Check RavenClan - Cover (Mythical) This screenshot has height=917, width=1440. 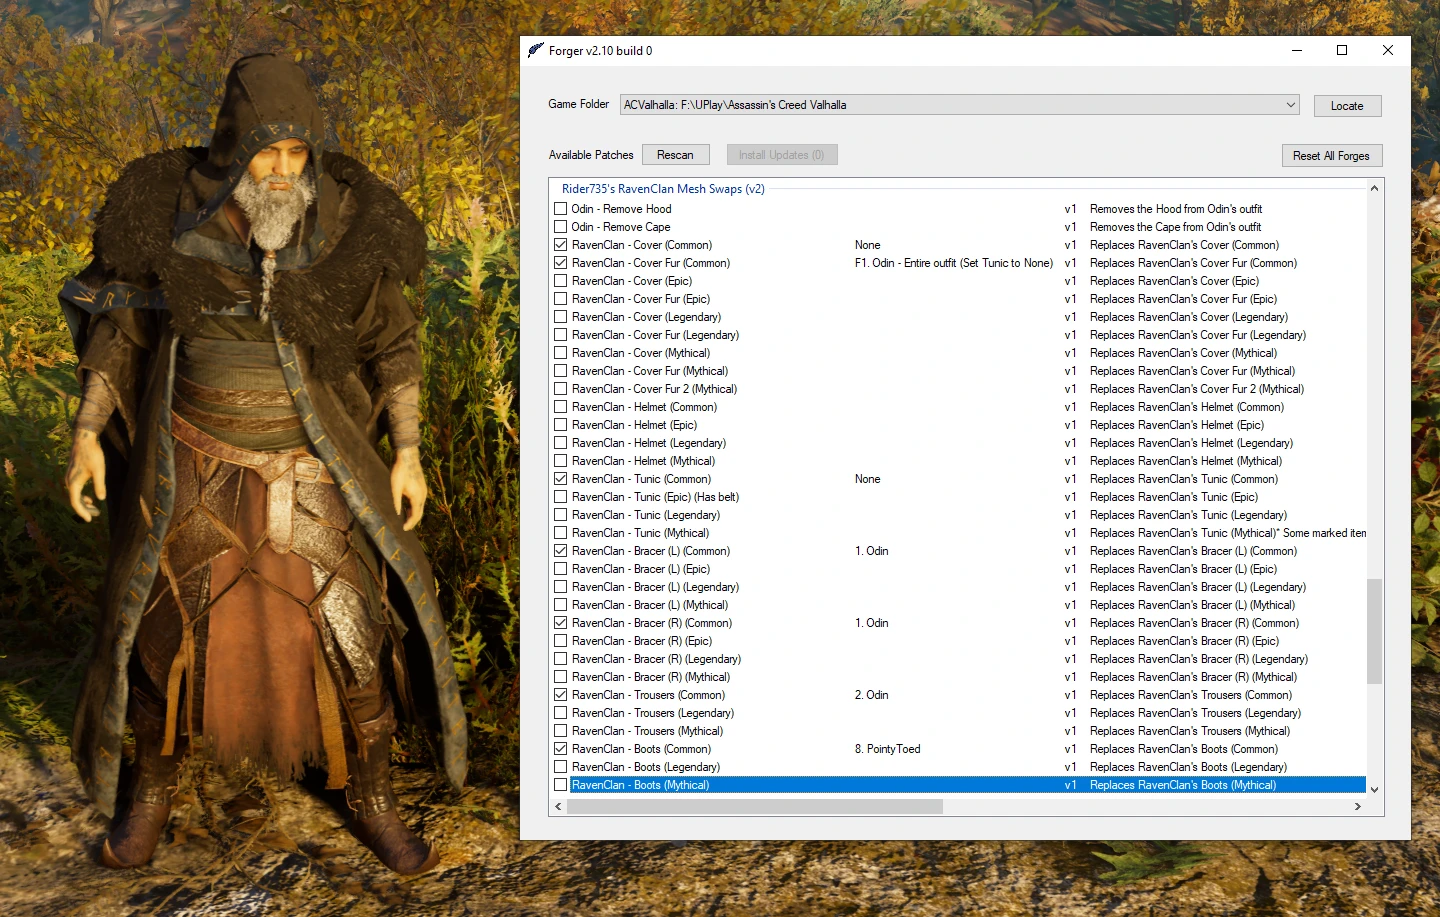[x=561, y=353]
